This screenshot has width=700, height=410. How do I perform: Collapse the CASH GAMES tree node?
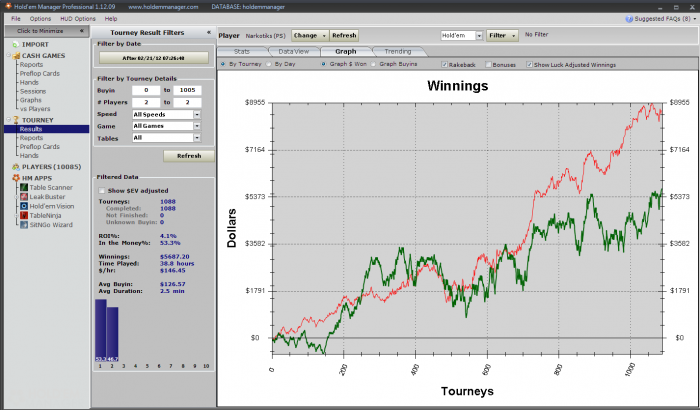pos(8,55)
